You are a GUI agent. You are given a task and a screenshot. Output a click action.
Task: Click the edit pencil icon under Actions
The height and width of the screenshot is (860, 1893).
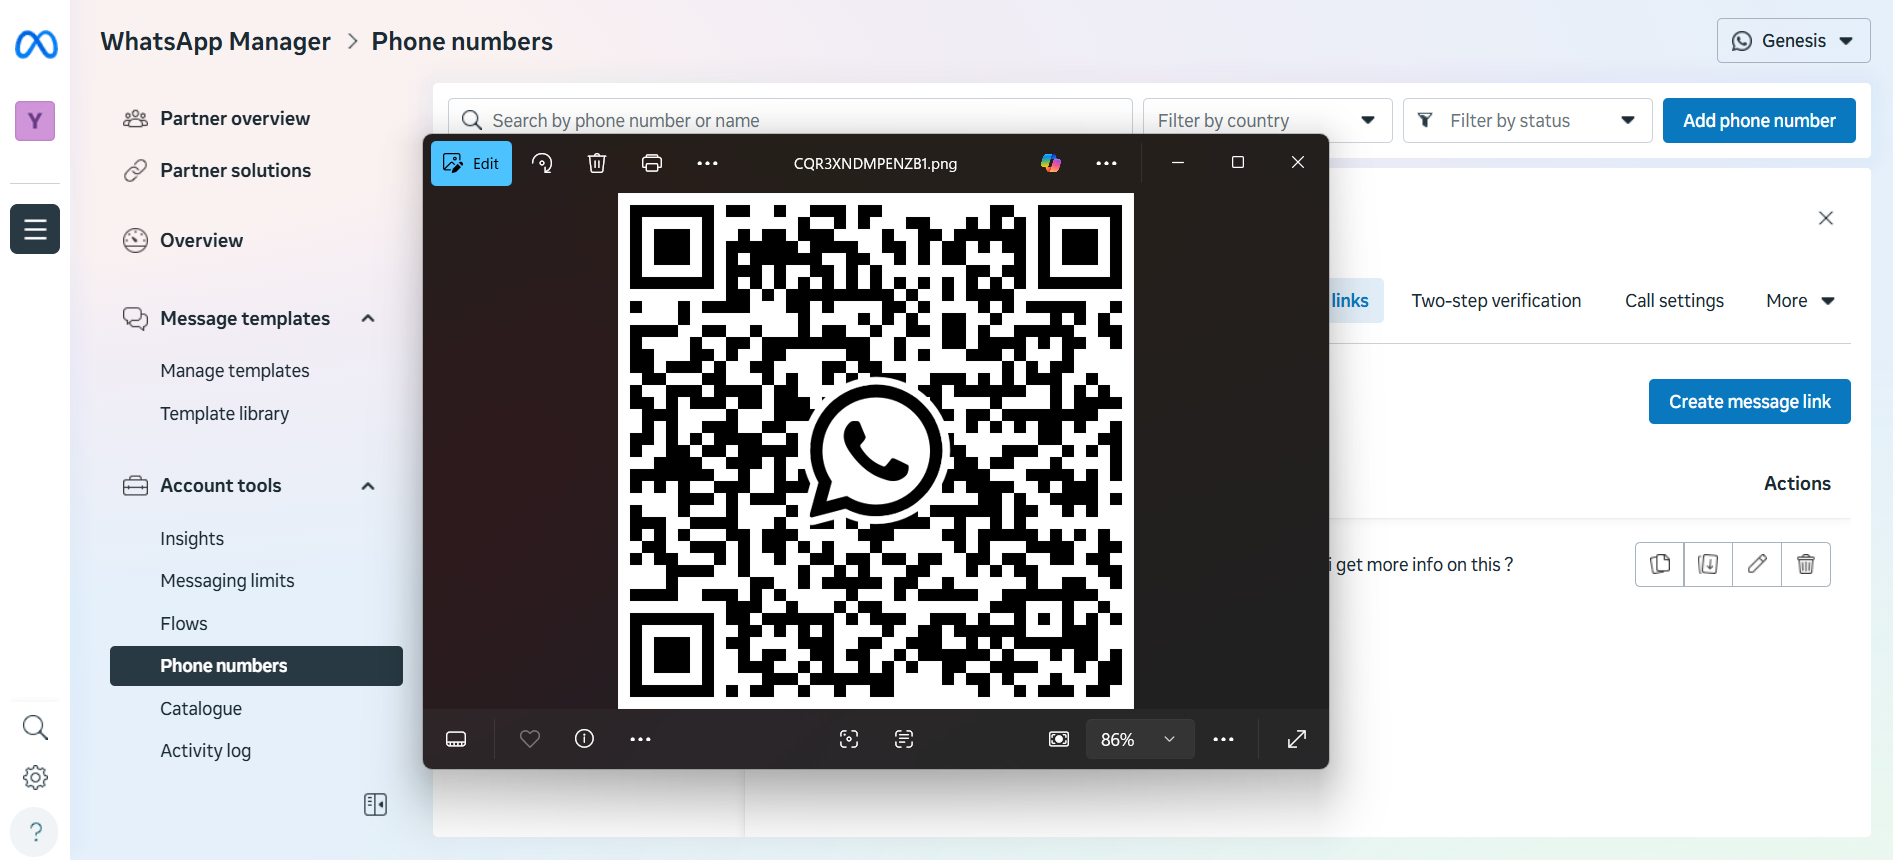(1757, 564)
